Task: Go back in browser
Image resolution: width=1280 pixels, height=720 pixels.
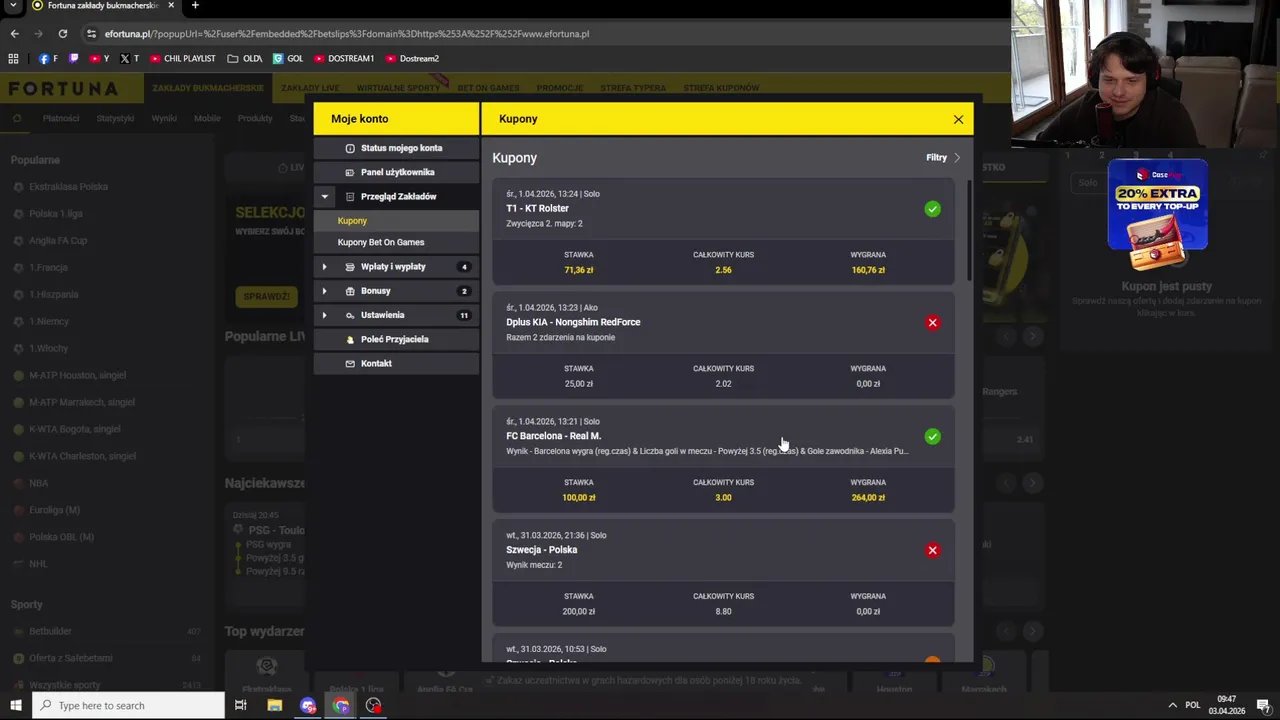Action: click(14, 33)
